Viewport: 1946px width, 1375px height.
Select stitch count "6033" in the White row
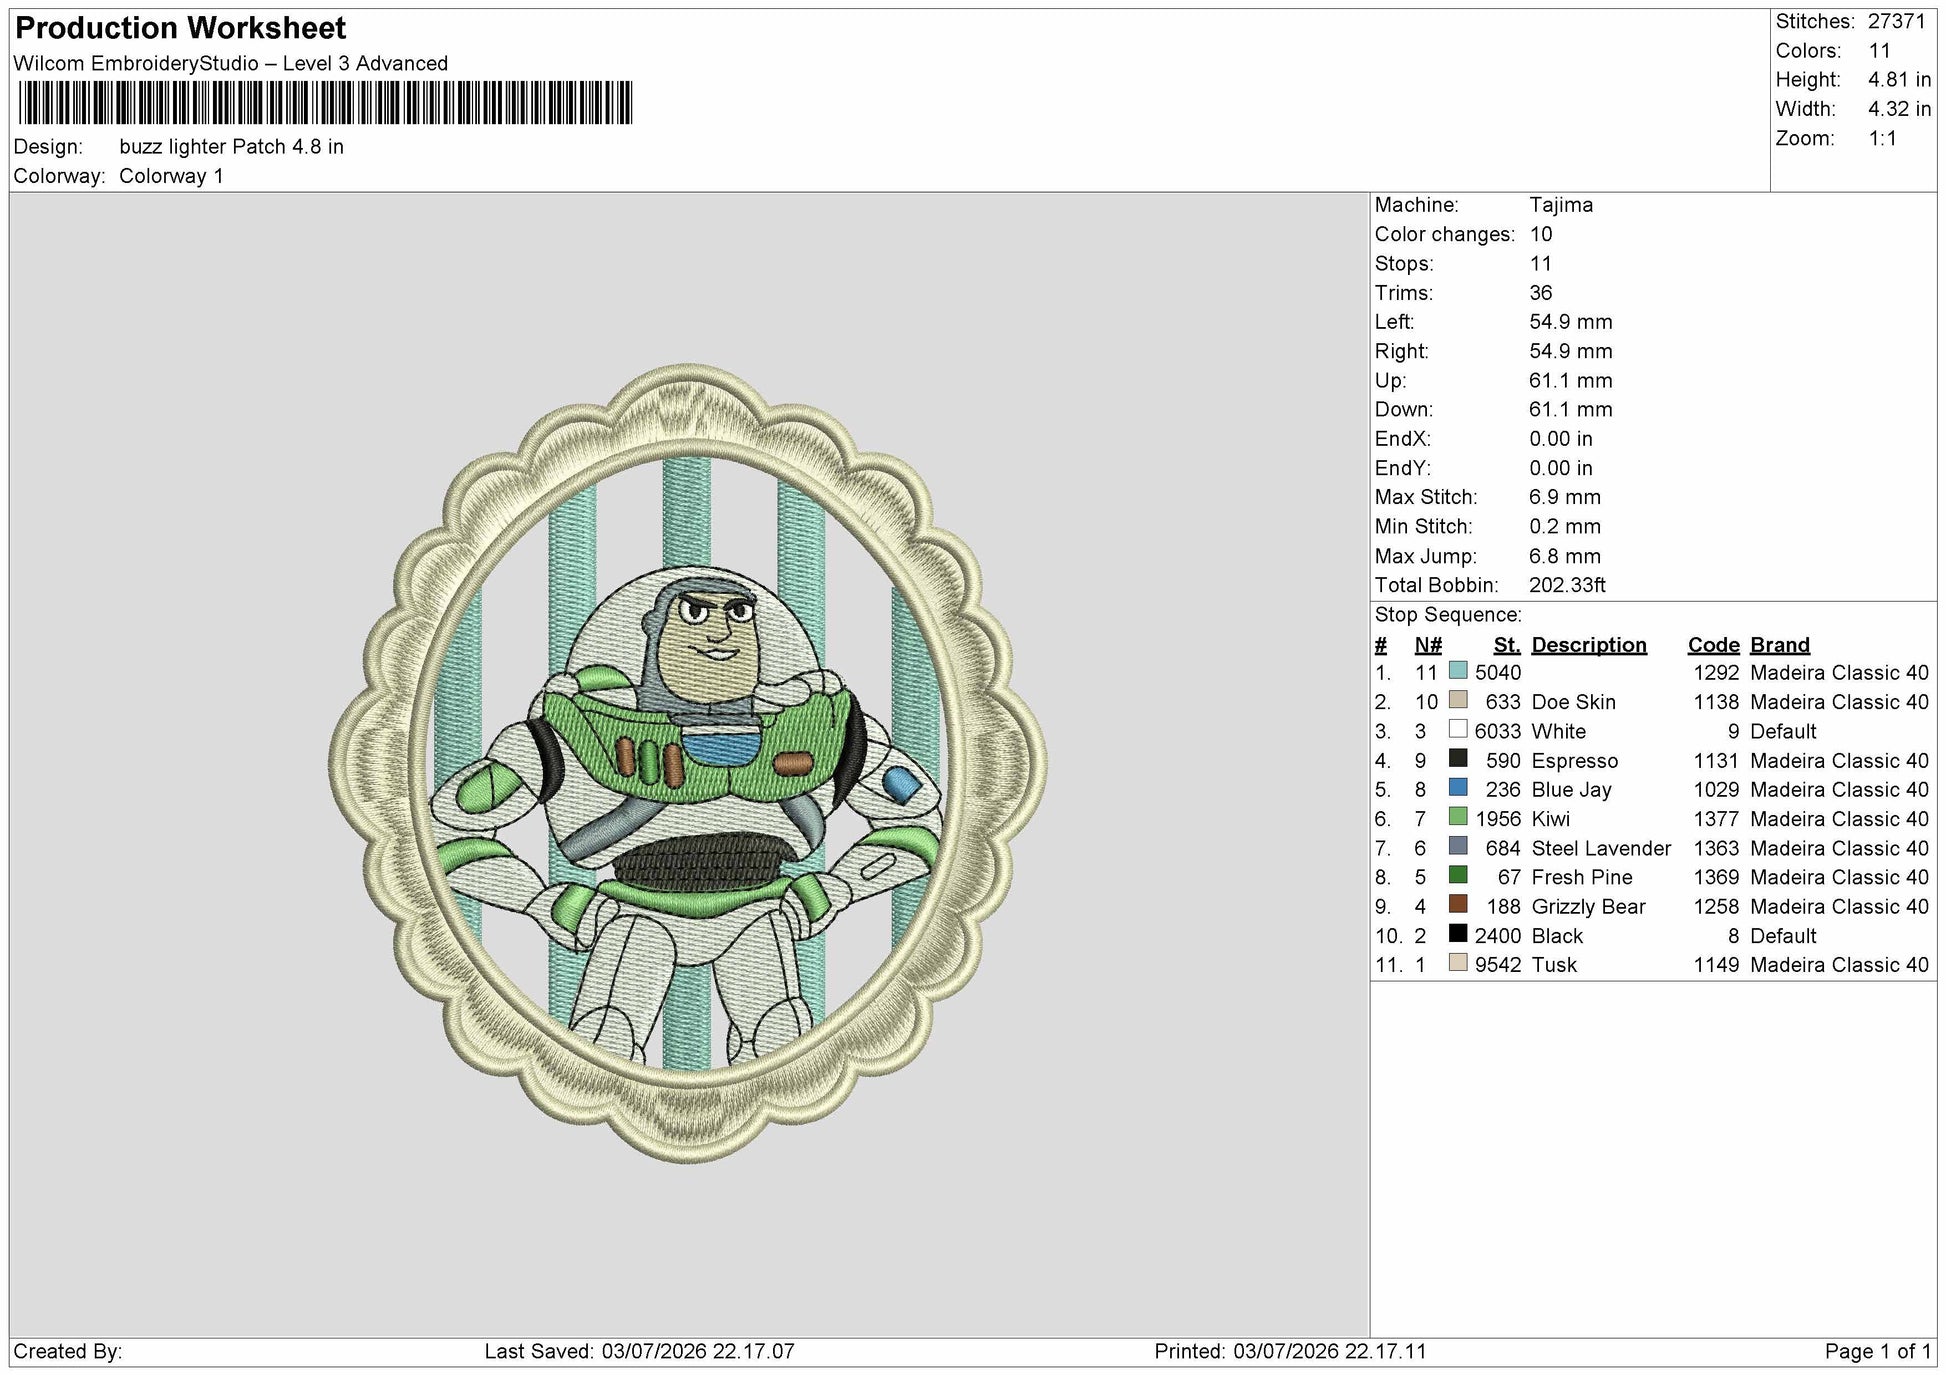[x=1498, y=731]
